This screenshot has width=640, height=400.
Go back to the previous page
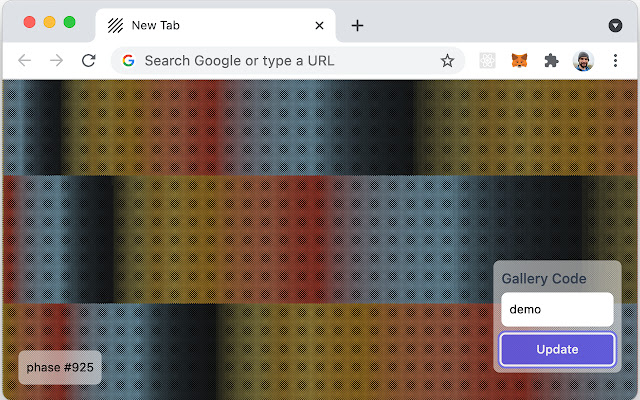tap(25, 61)
